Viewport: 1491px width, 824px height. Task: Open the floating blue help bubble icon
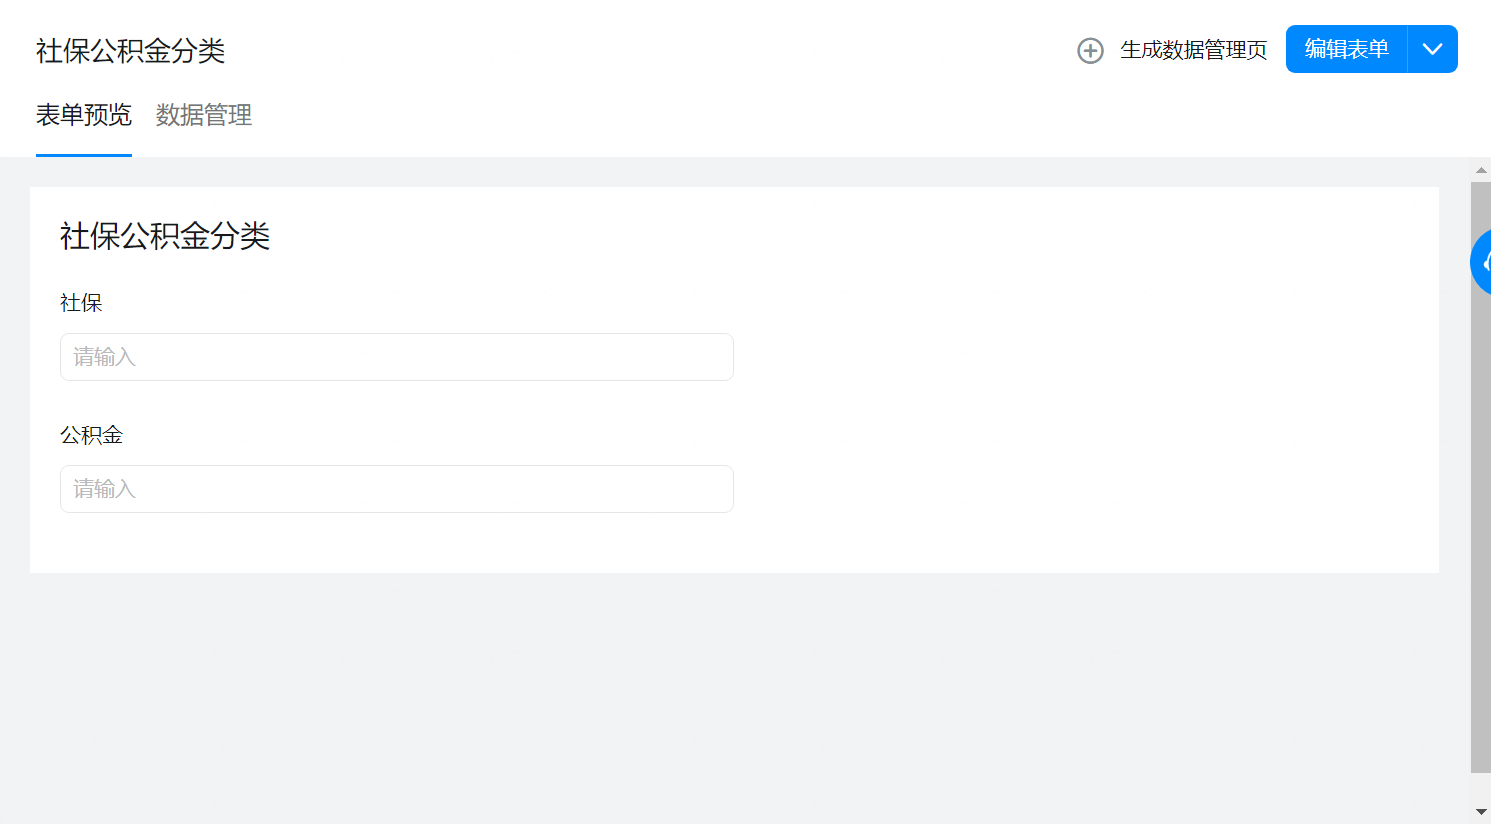[x=1481, y=262]
